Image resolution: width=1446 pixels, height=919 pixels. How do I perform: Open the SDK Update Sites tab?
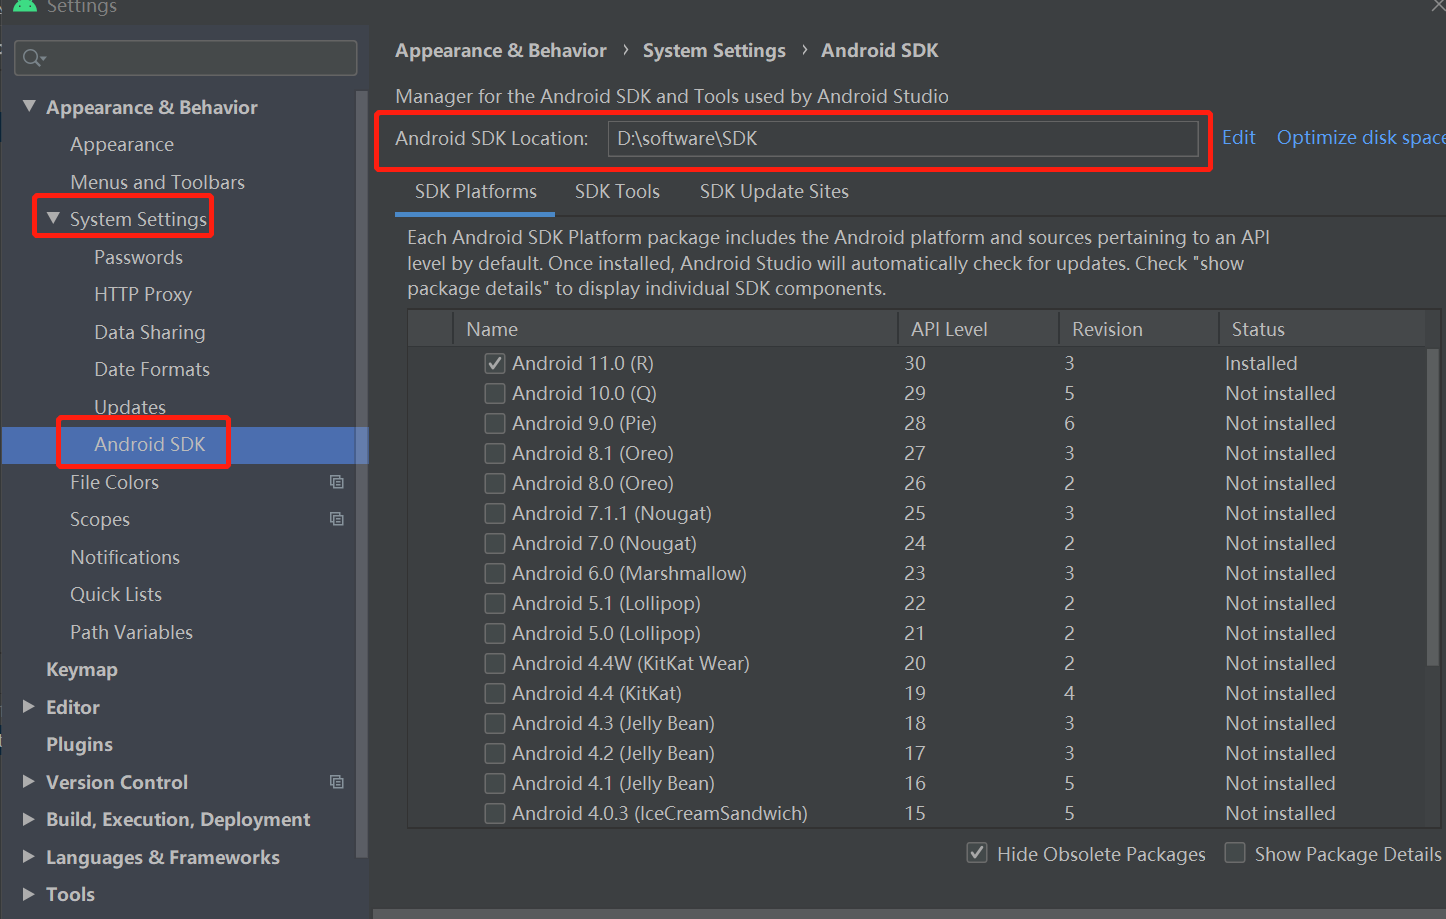point(774,191)
